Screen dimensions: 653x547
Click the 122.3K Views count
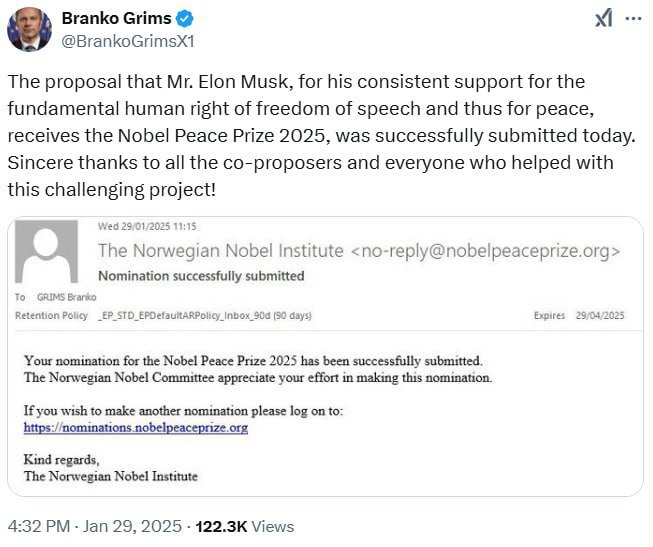pyautogui.click(x=245, y=526)
